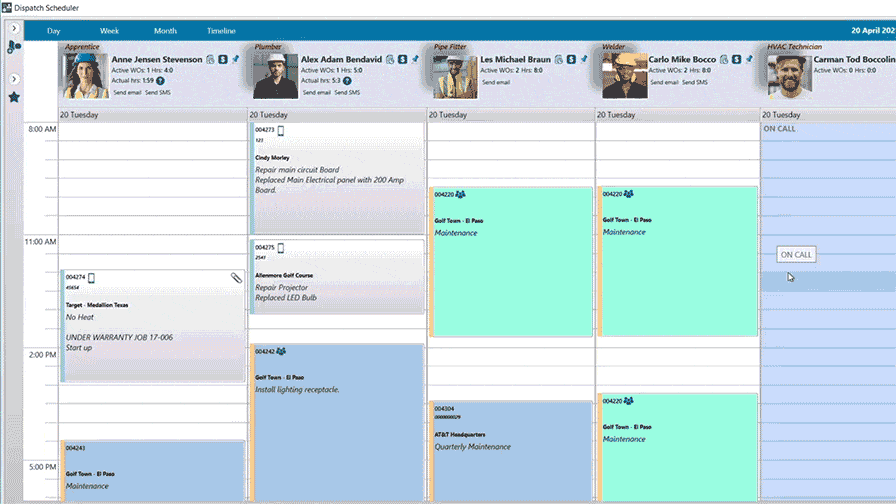Image resolution: width=896 pixels, height=504 pixels.
Task: Click Alex Adam Bendavid's document icon
Action: point(390,59)
